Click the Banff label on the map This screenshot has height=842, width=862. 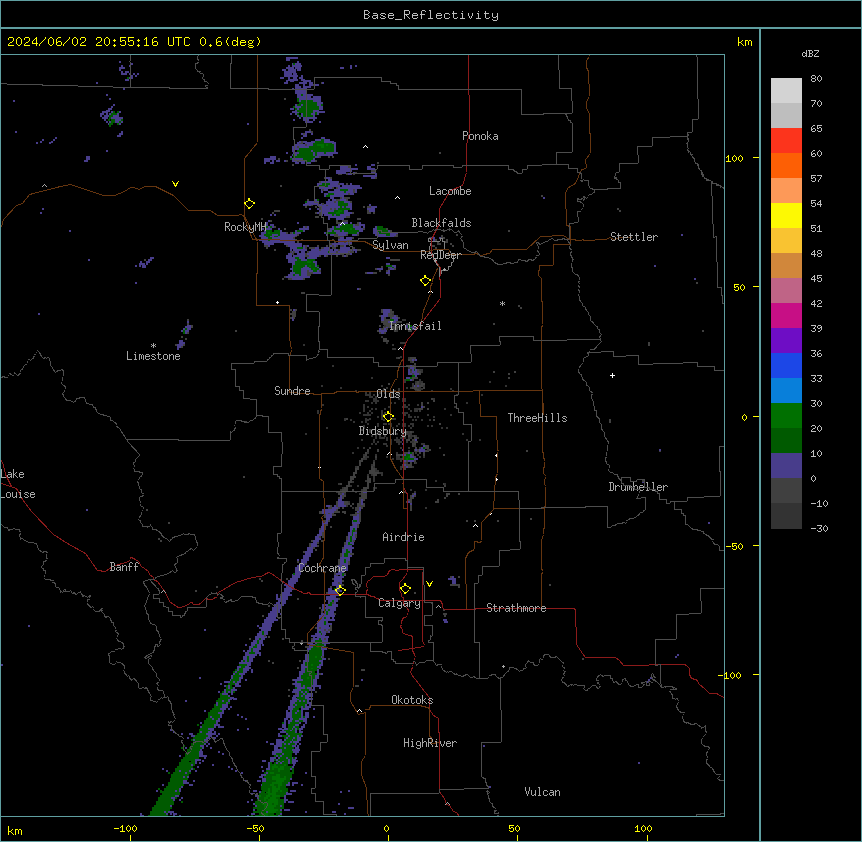pos(124,567)
